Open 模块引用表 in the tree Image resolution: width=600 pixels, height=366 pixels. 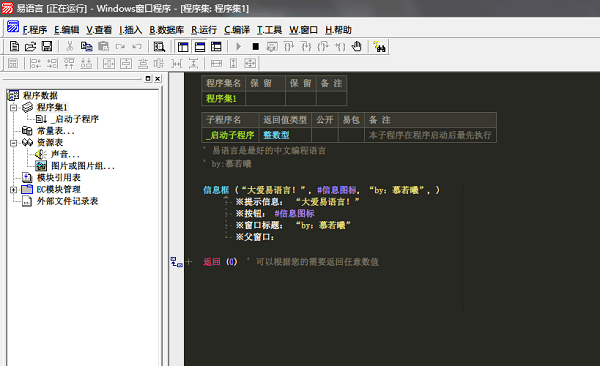(59, 178)
